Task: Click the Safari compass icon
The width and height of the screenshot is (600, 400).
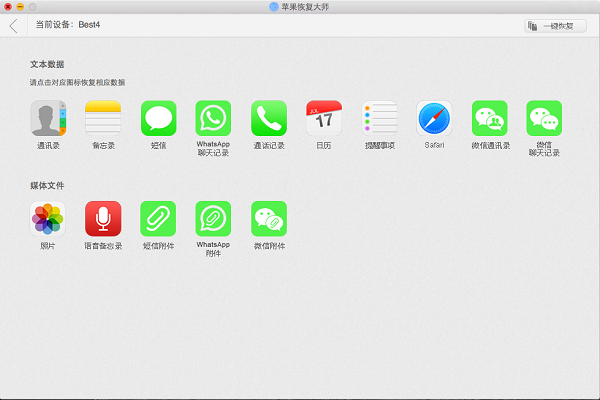Action: (434, 118)
